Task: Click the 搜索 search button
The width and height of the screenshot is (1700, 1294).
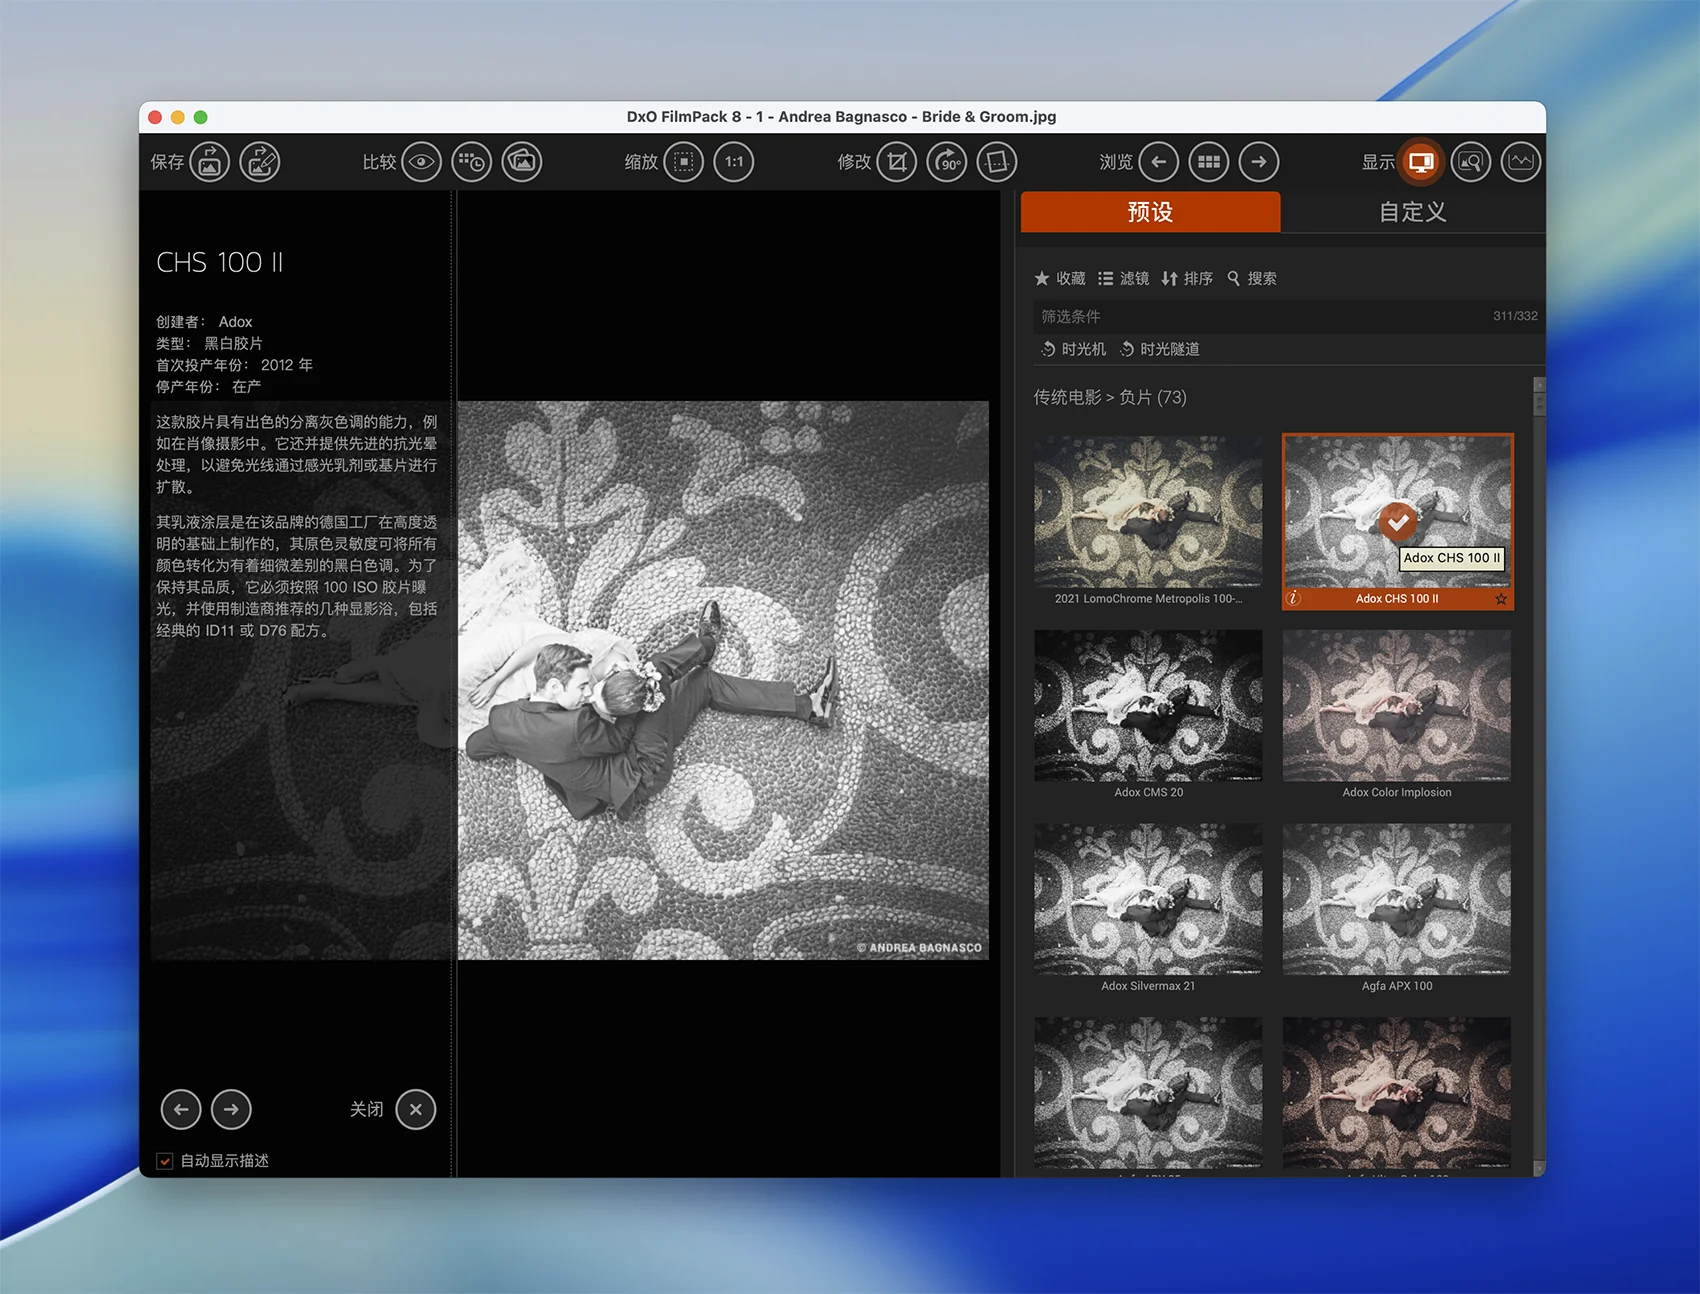Action: point(1252,278)
